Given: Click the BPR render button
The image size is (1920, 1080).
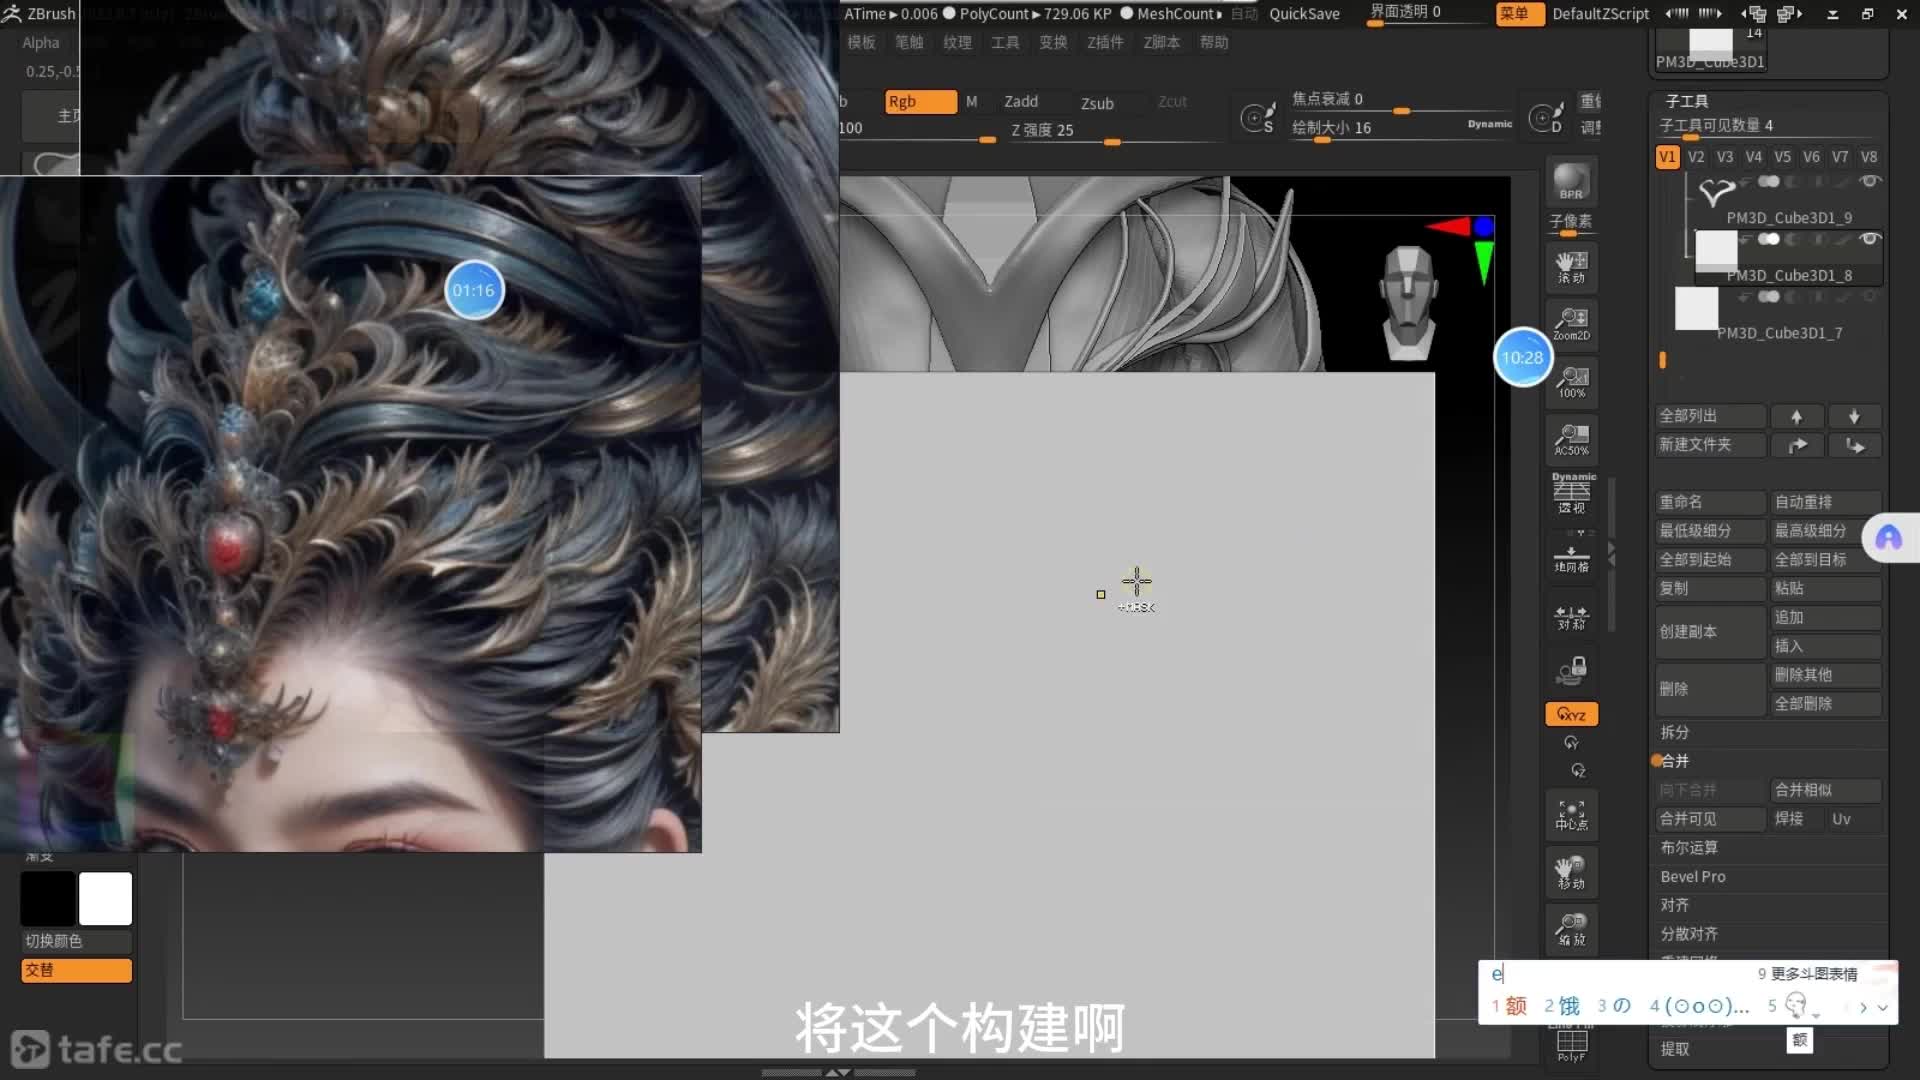Looking at the screenshot, I should (1571, 182).
